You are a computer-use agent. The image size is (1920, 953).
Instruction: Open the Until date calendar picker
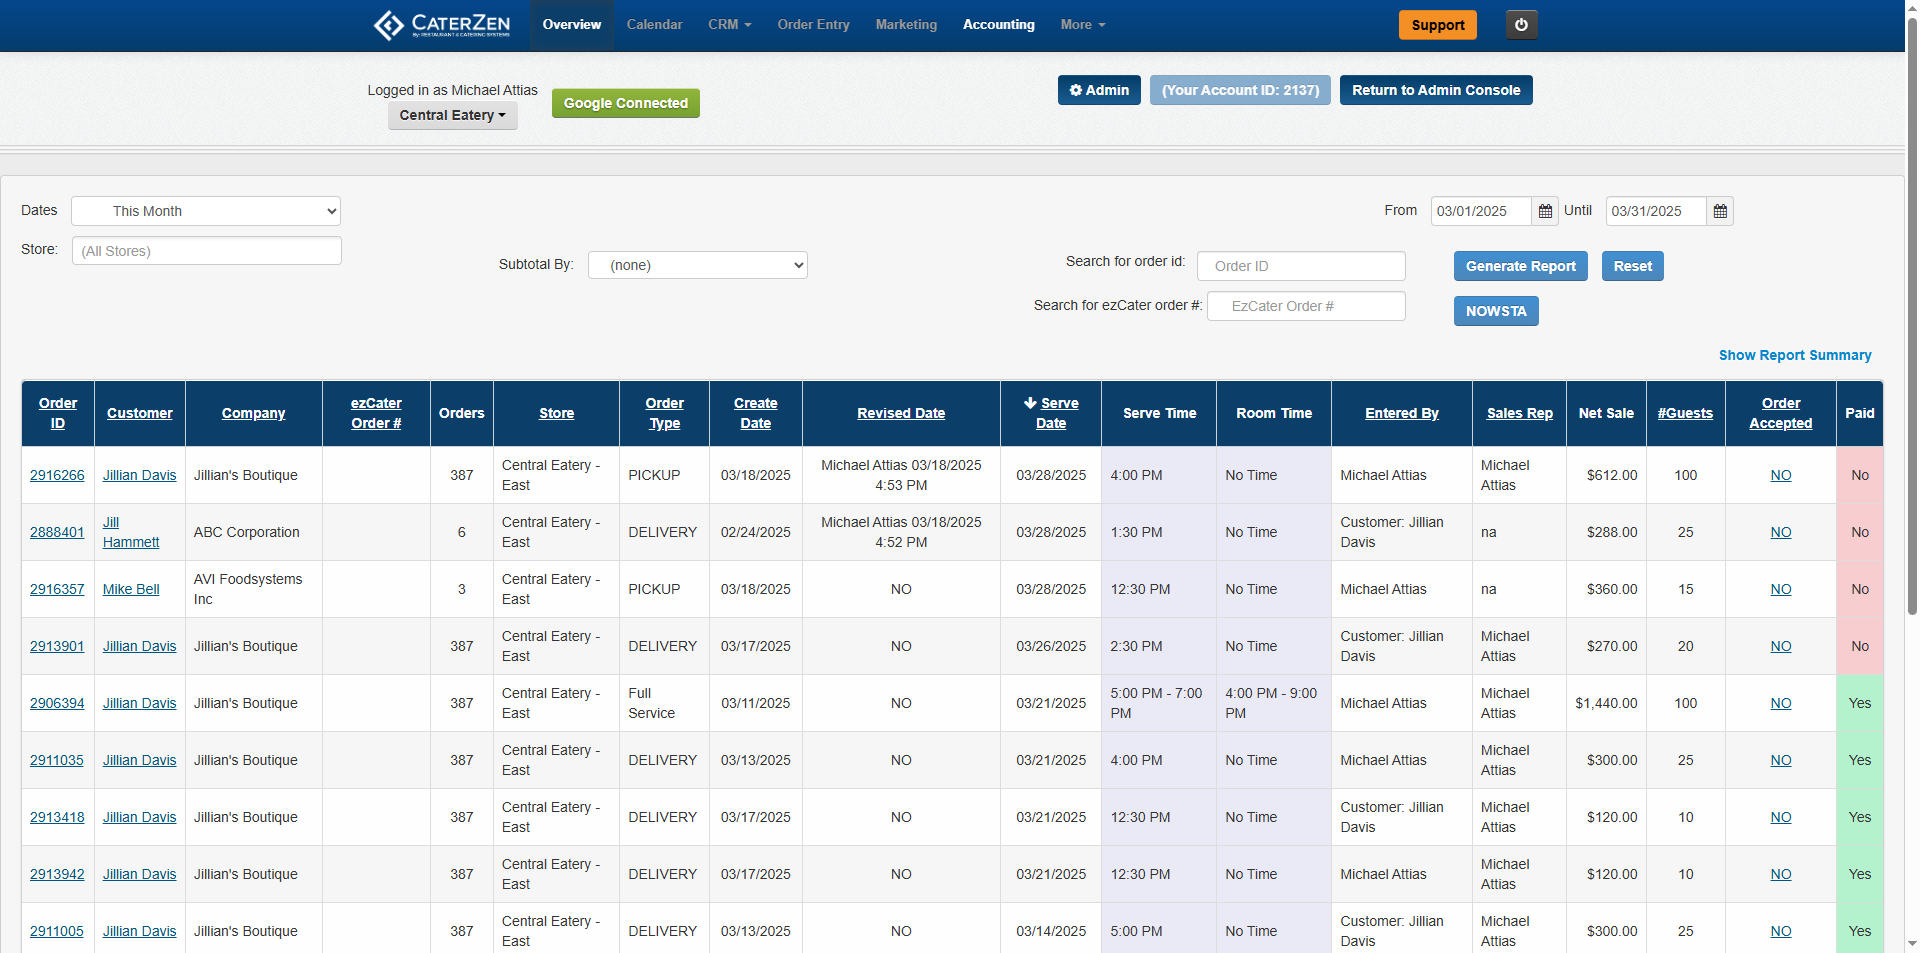[x=1720, y=211]
